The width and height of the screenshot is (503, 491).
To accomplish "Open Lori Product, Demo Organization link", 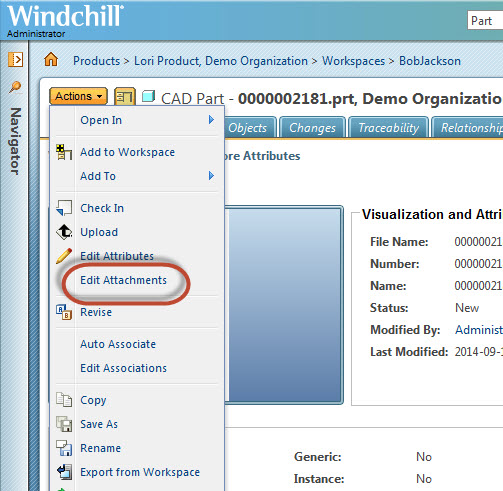I will click(x=221, y=61).
